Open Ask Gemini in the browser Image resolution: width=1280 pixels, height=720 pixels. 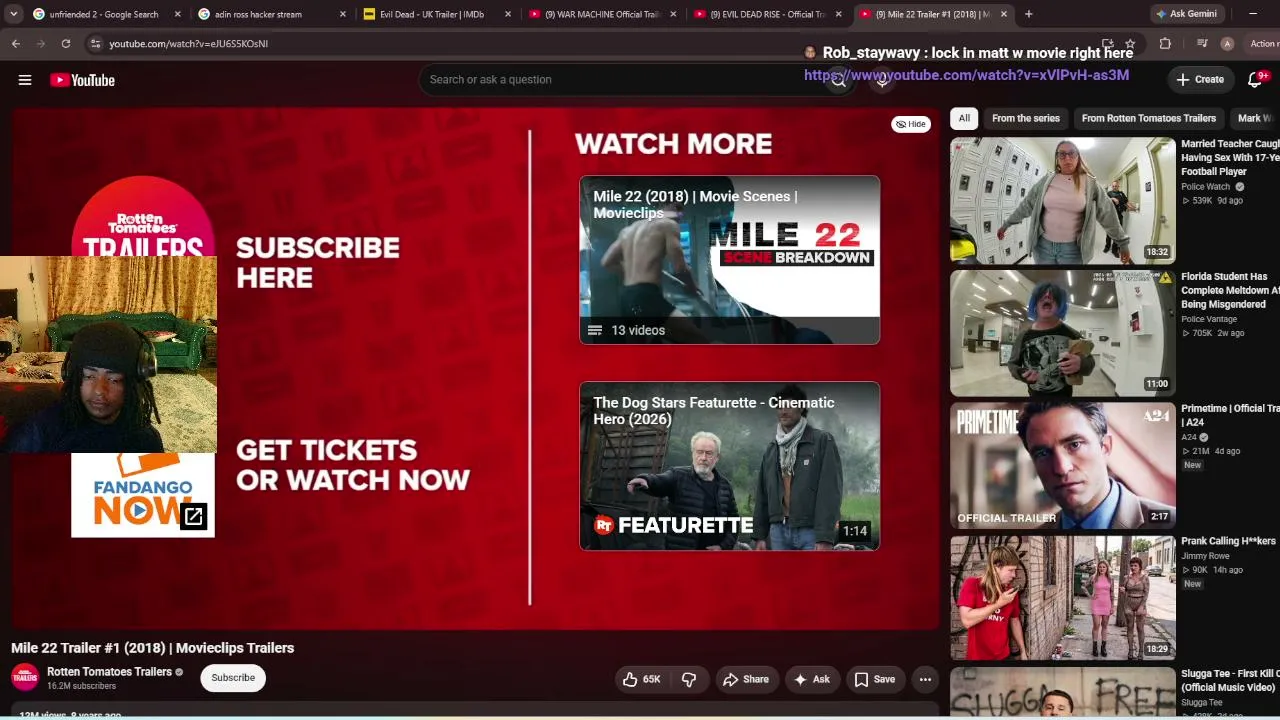tap(1186, 14)
